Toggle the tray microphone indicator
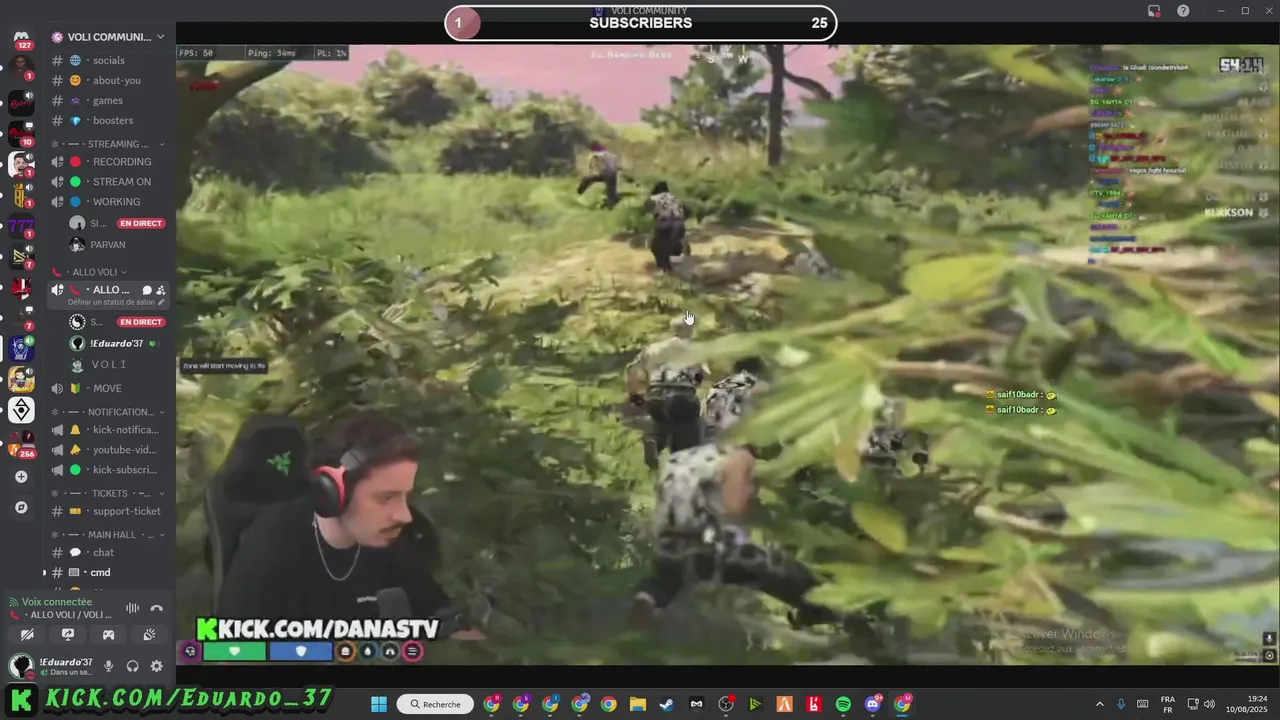This screenshot has width=1280, height=720. (1121, 704)
